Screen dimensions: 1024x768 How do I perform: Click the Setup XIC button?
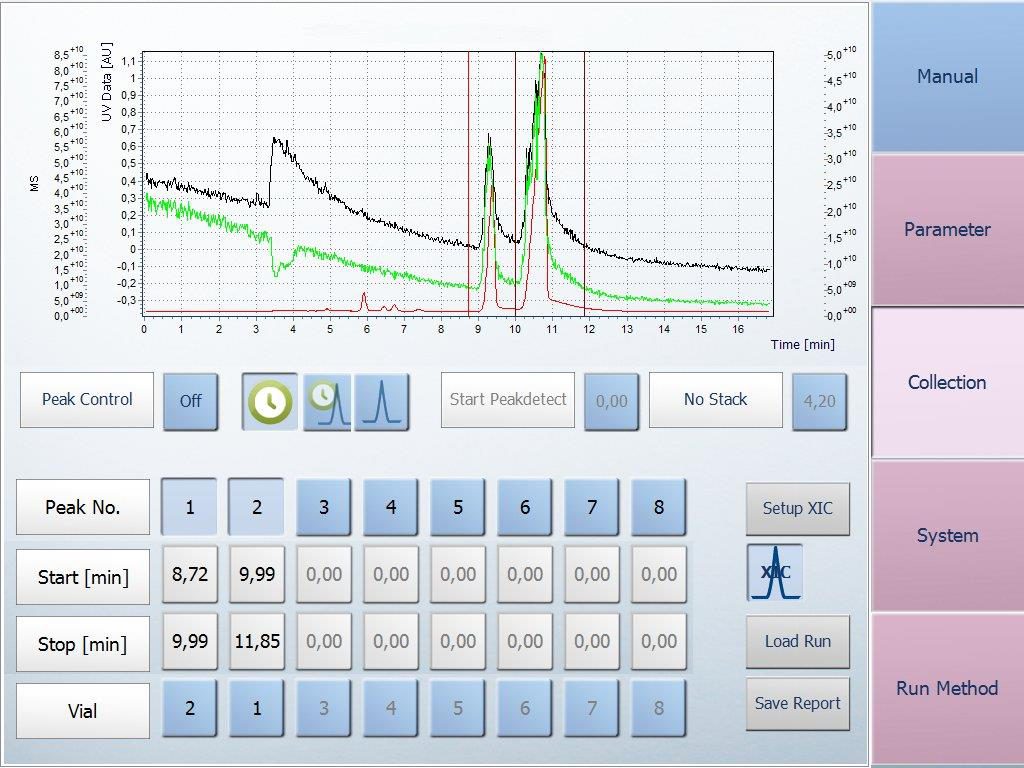click(x=797, y=509)
